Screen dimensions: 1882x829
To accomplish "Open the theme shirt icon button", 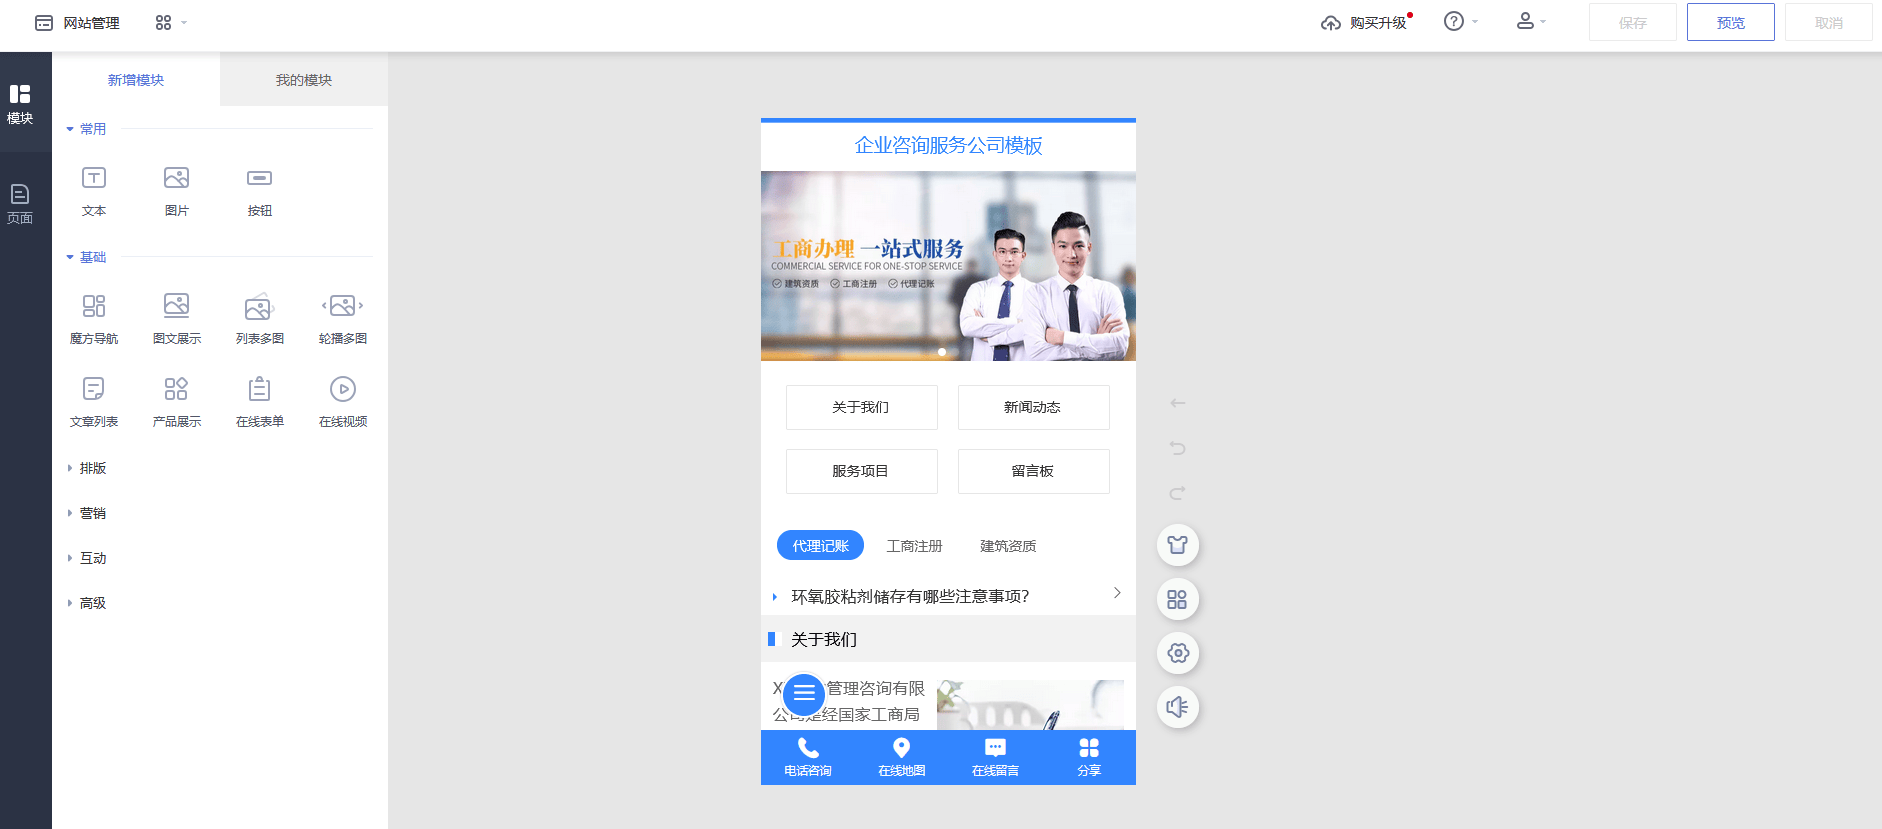I will pyautogui.click(x=1177, y=545).
